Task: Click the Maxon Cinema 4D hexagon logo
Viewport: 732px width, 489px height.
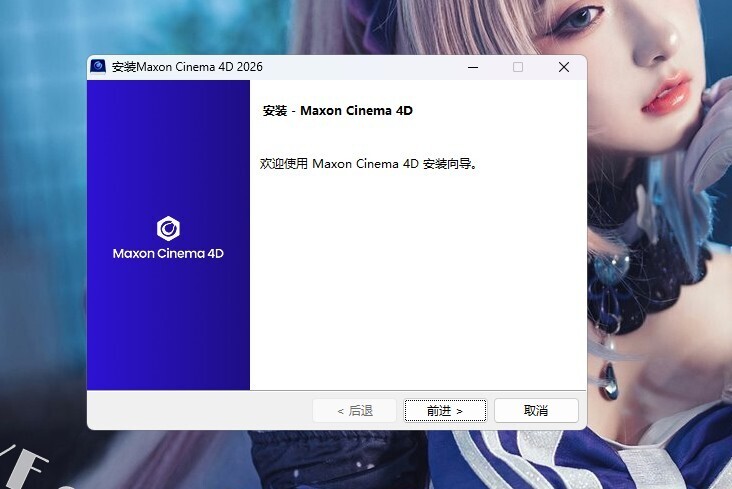Action: pyautogui.click(x=168, y=228)
